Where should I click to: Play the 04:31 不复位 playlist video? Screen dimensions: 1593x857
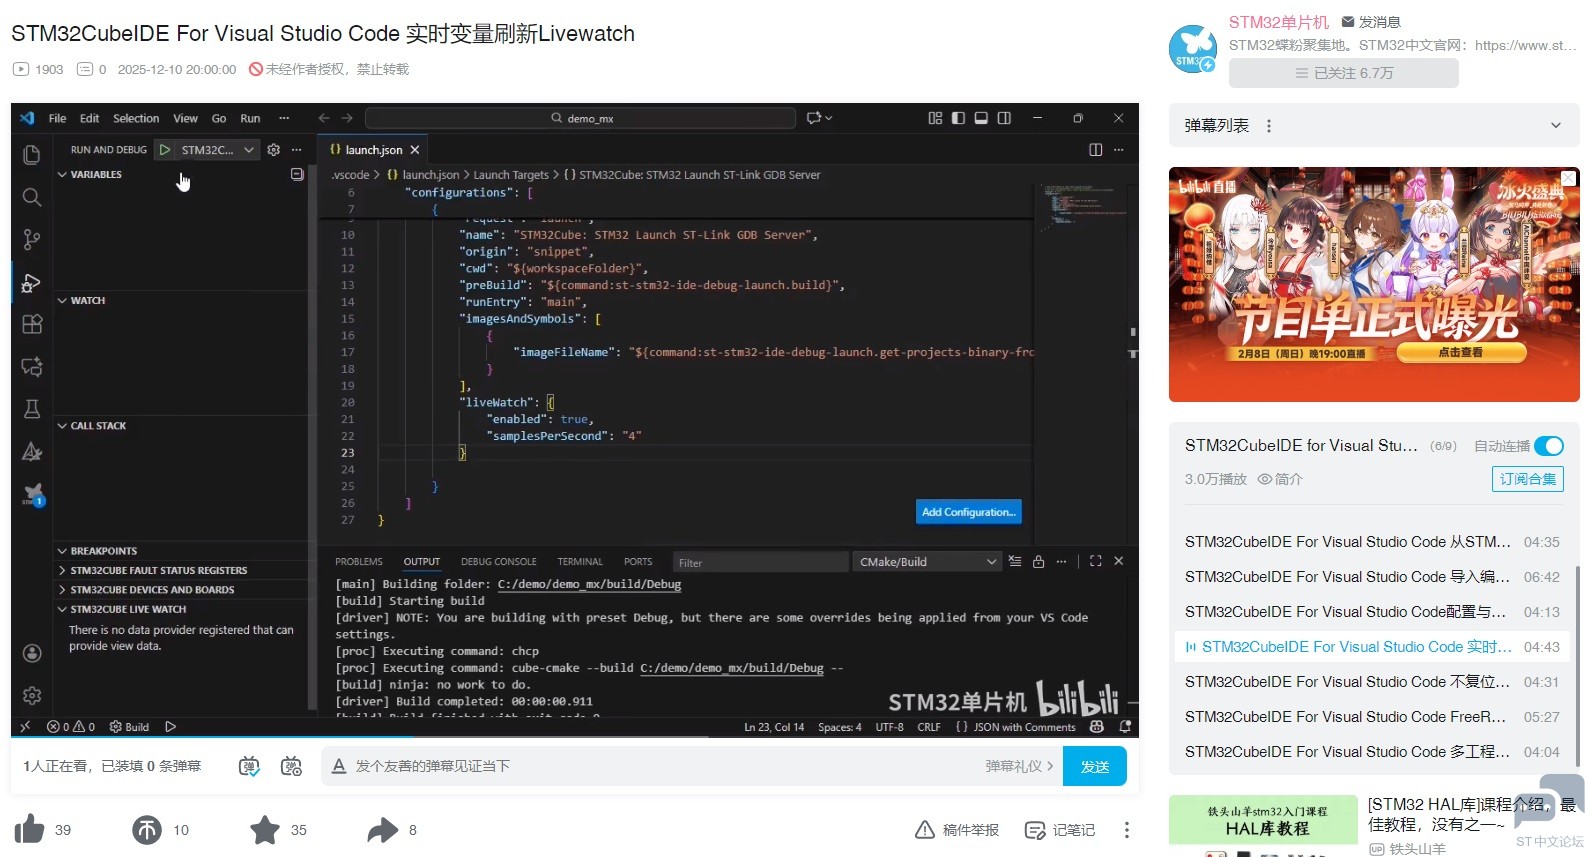(1372, 682)
